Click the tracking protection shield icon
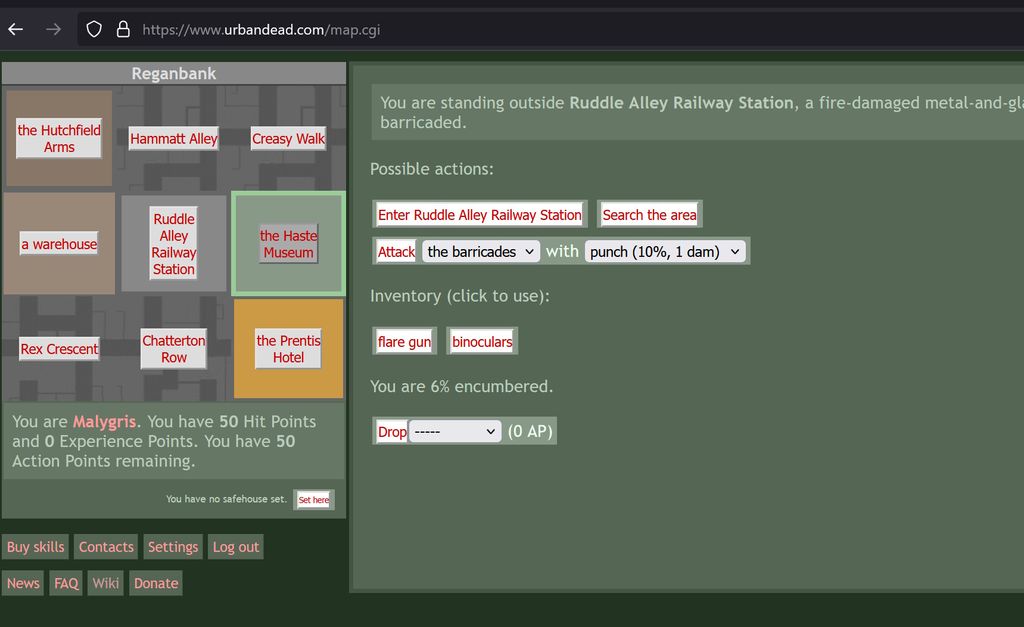Viewport: 1024px width, 627px height. (x=92, y=28)
